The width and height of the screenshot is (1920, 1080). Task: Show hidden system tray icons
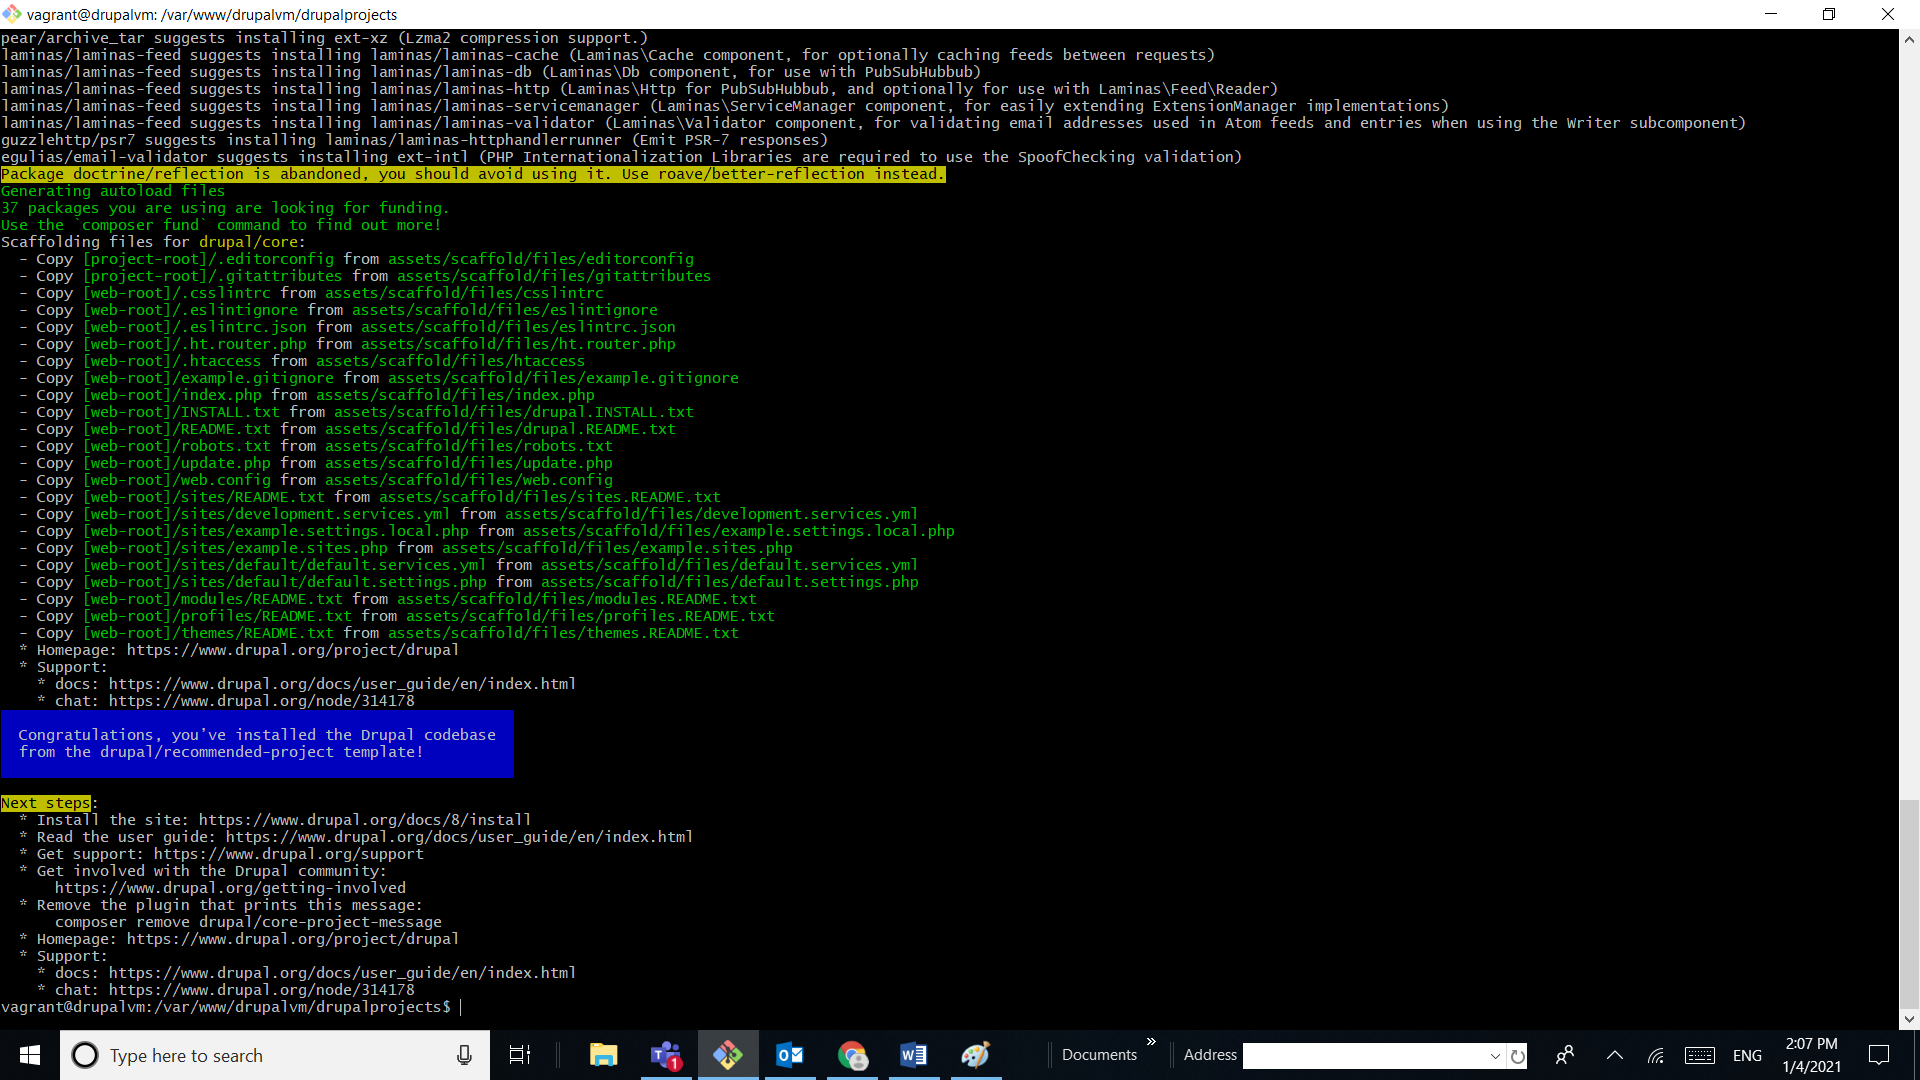point(1614,1055)
